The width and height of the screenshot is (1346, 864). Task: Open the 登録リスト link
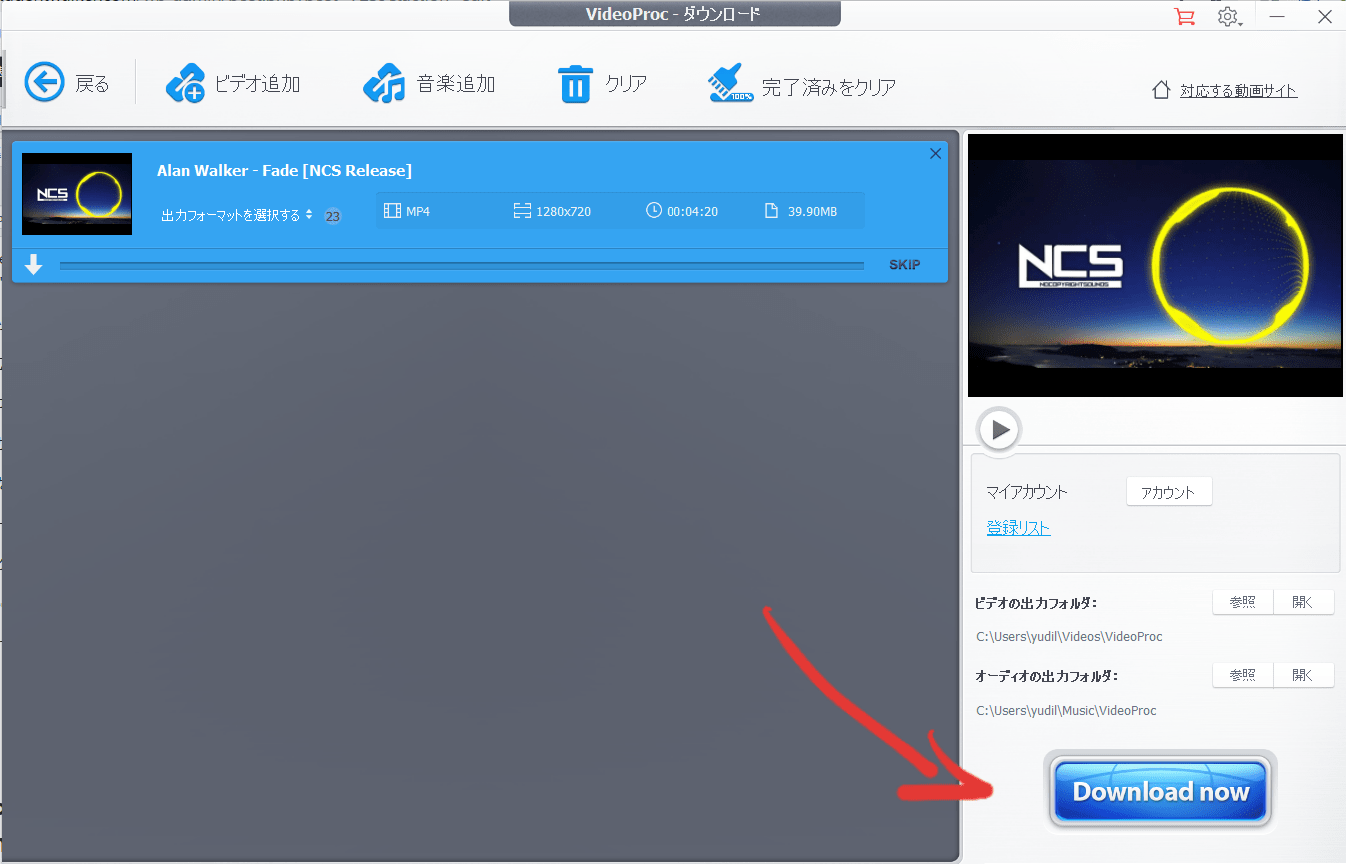[1018, 528]
